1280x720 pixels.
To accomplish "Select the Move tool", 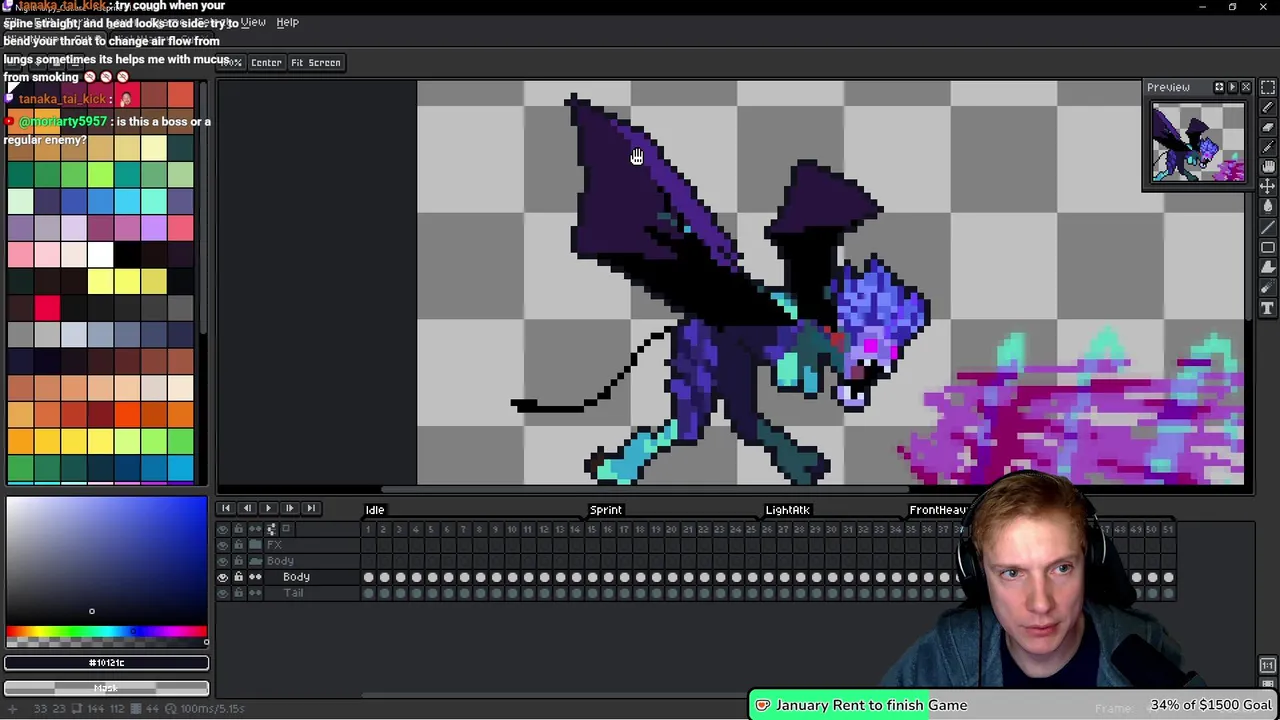I will pos(1268,187).
